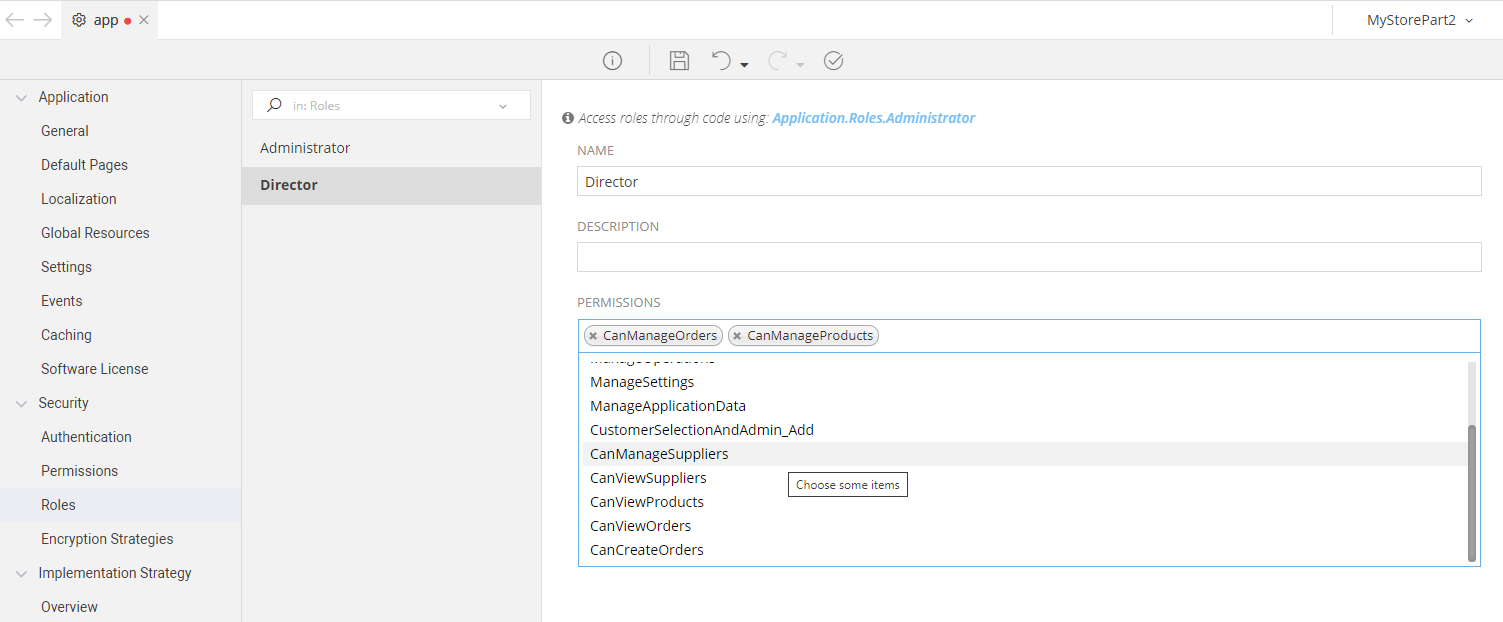
Task: Expand the Roles search filter dropdown
Action: (503, 106)
